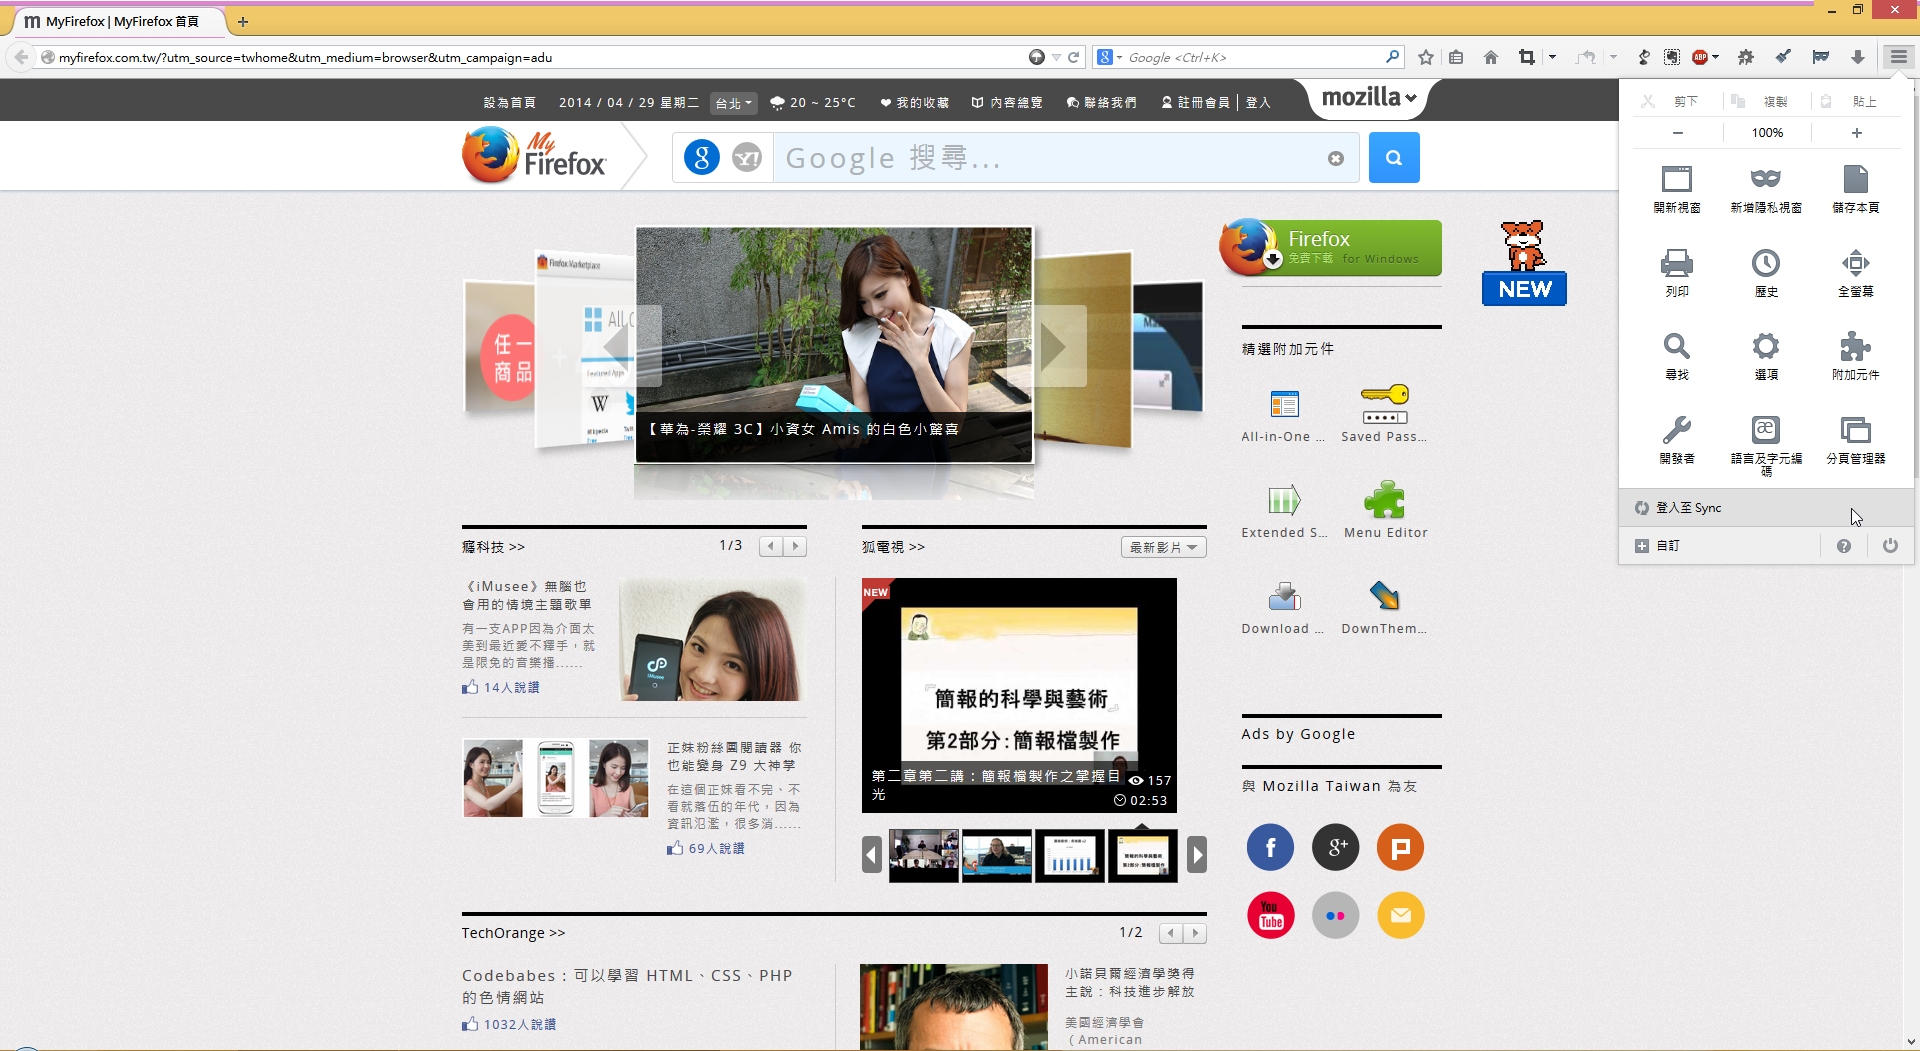Click 聯絡我們 link in top bar
This screenshot has width=1920, height=1051.
coord(1101,103)
